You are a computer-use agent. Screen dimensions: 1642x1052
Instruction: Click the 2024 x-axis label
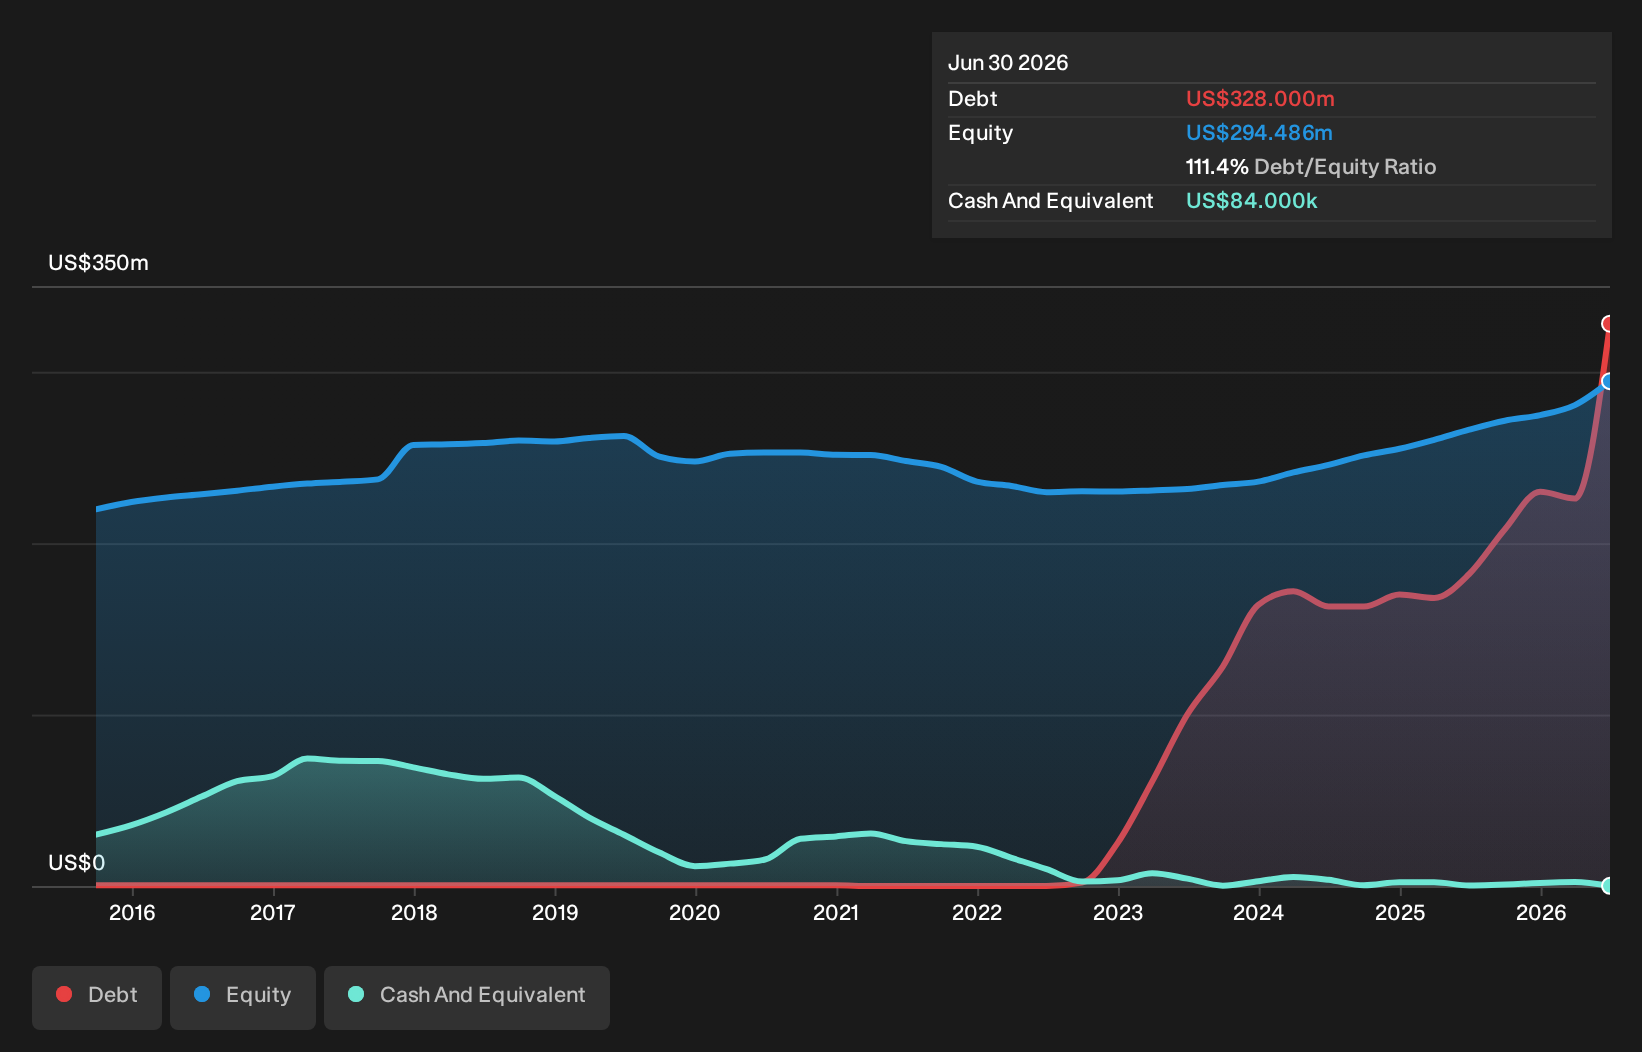pos(1259,912)
